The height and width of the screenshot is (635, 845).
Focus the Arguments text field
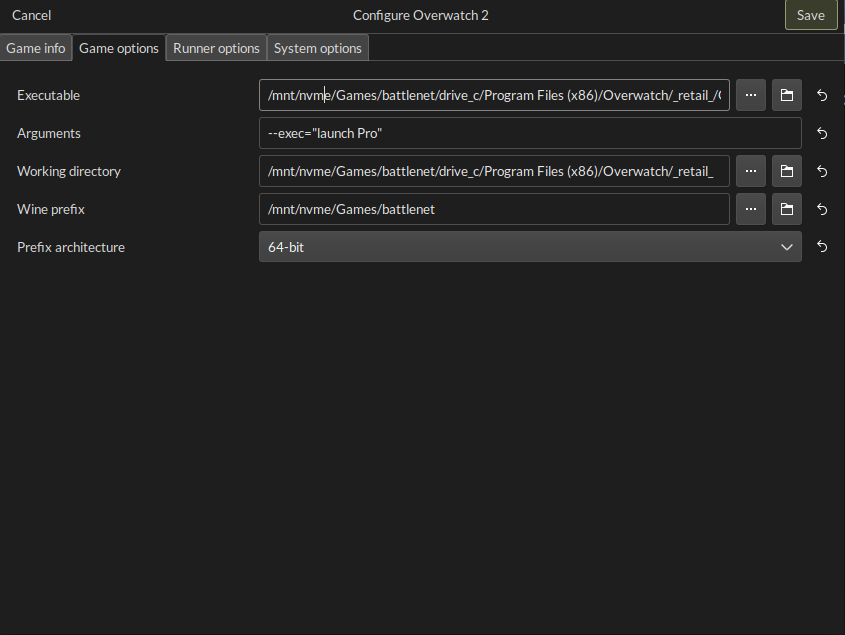coord(530,133)
